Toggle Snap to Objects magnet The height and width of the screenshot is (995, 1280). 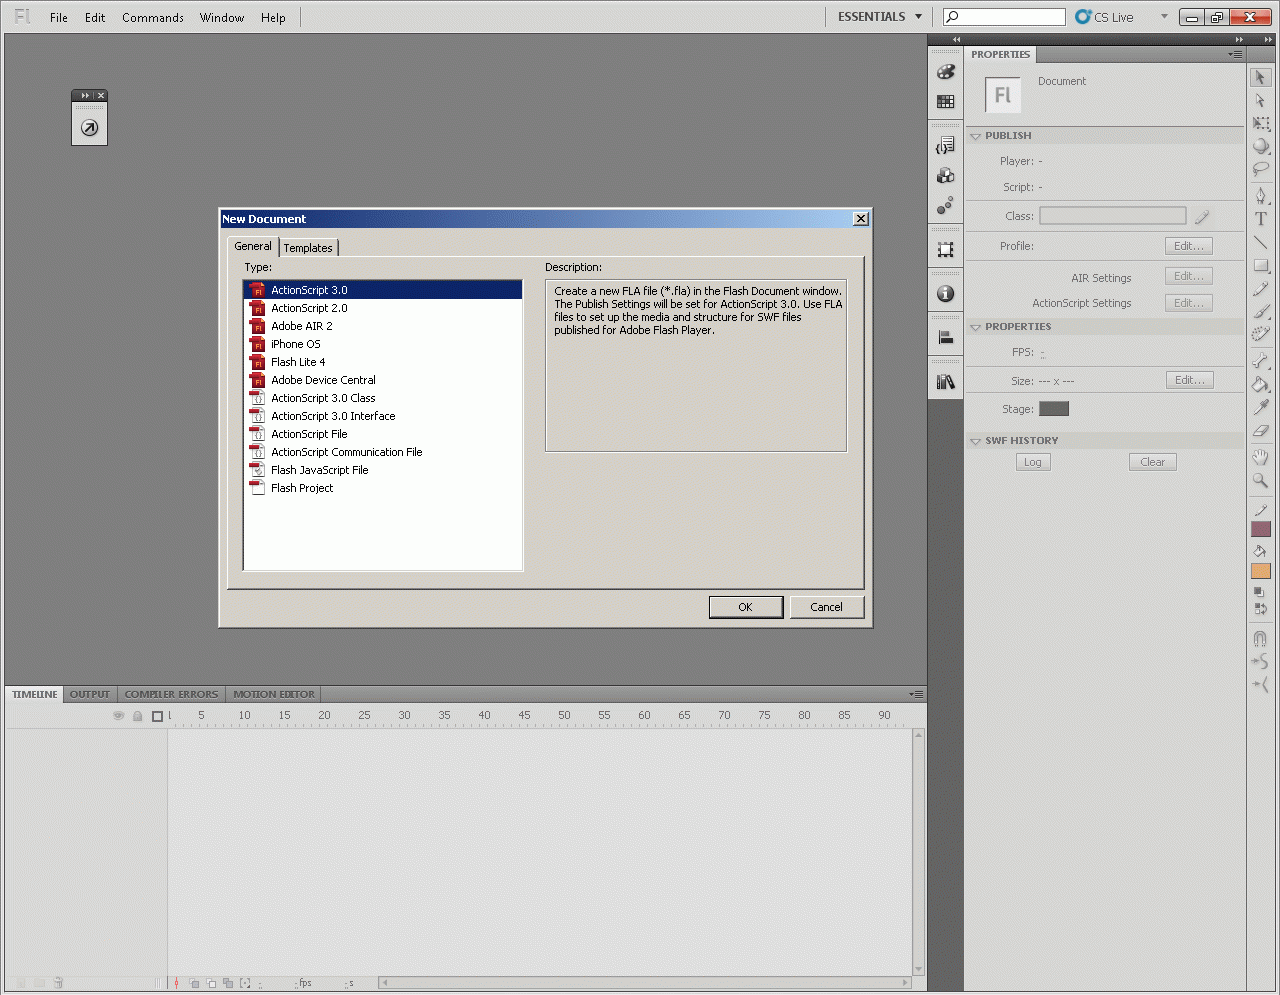coord(1260,638)
